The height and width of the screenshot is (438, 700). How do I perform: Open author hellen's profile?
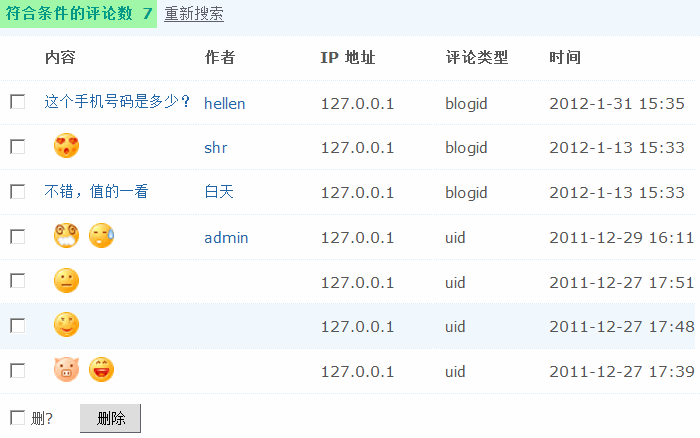click(x=225, y=104)
